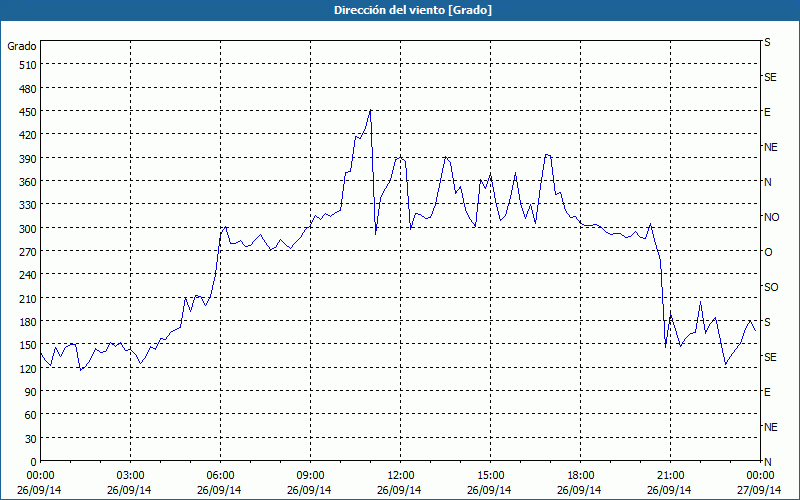Click the 510 y-axis value

click(x=28, y=65)
